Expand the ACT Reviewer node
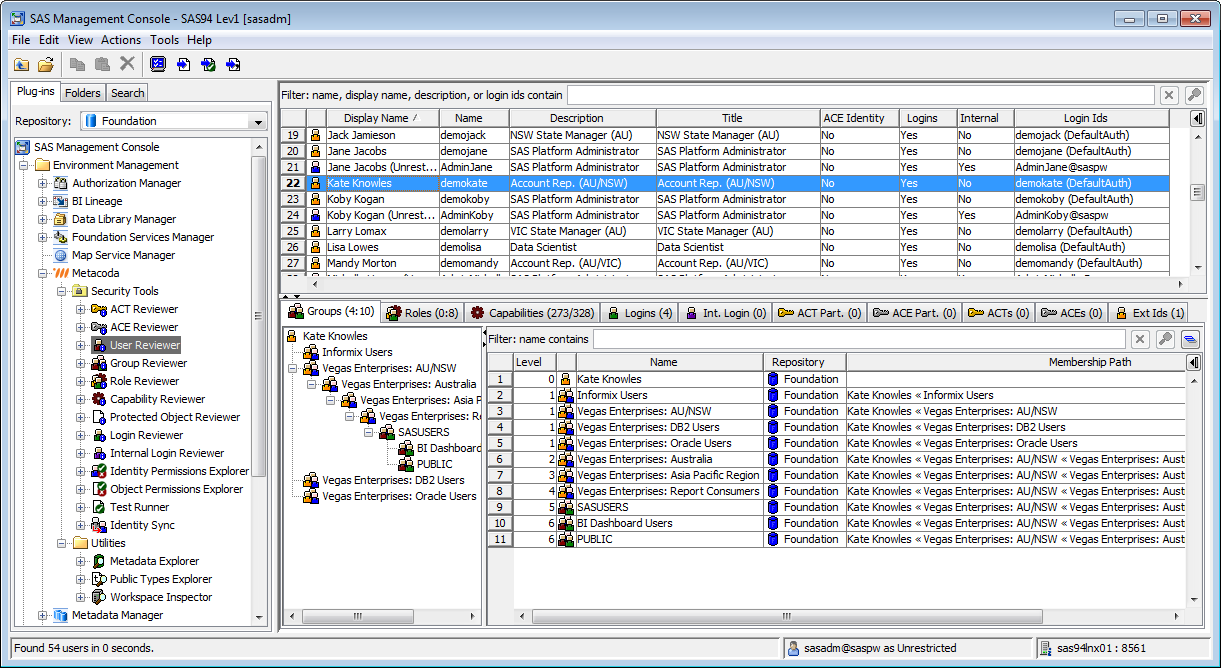1221x668 pixels. coord(81,309)
